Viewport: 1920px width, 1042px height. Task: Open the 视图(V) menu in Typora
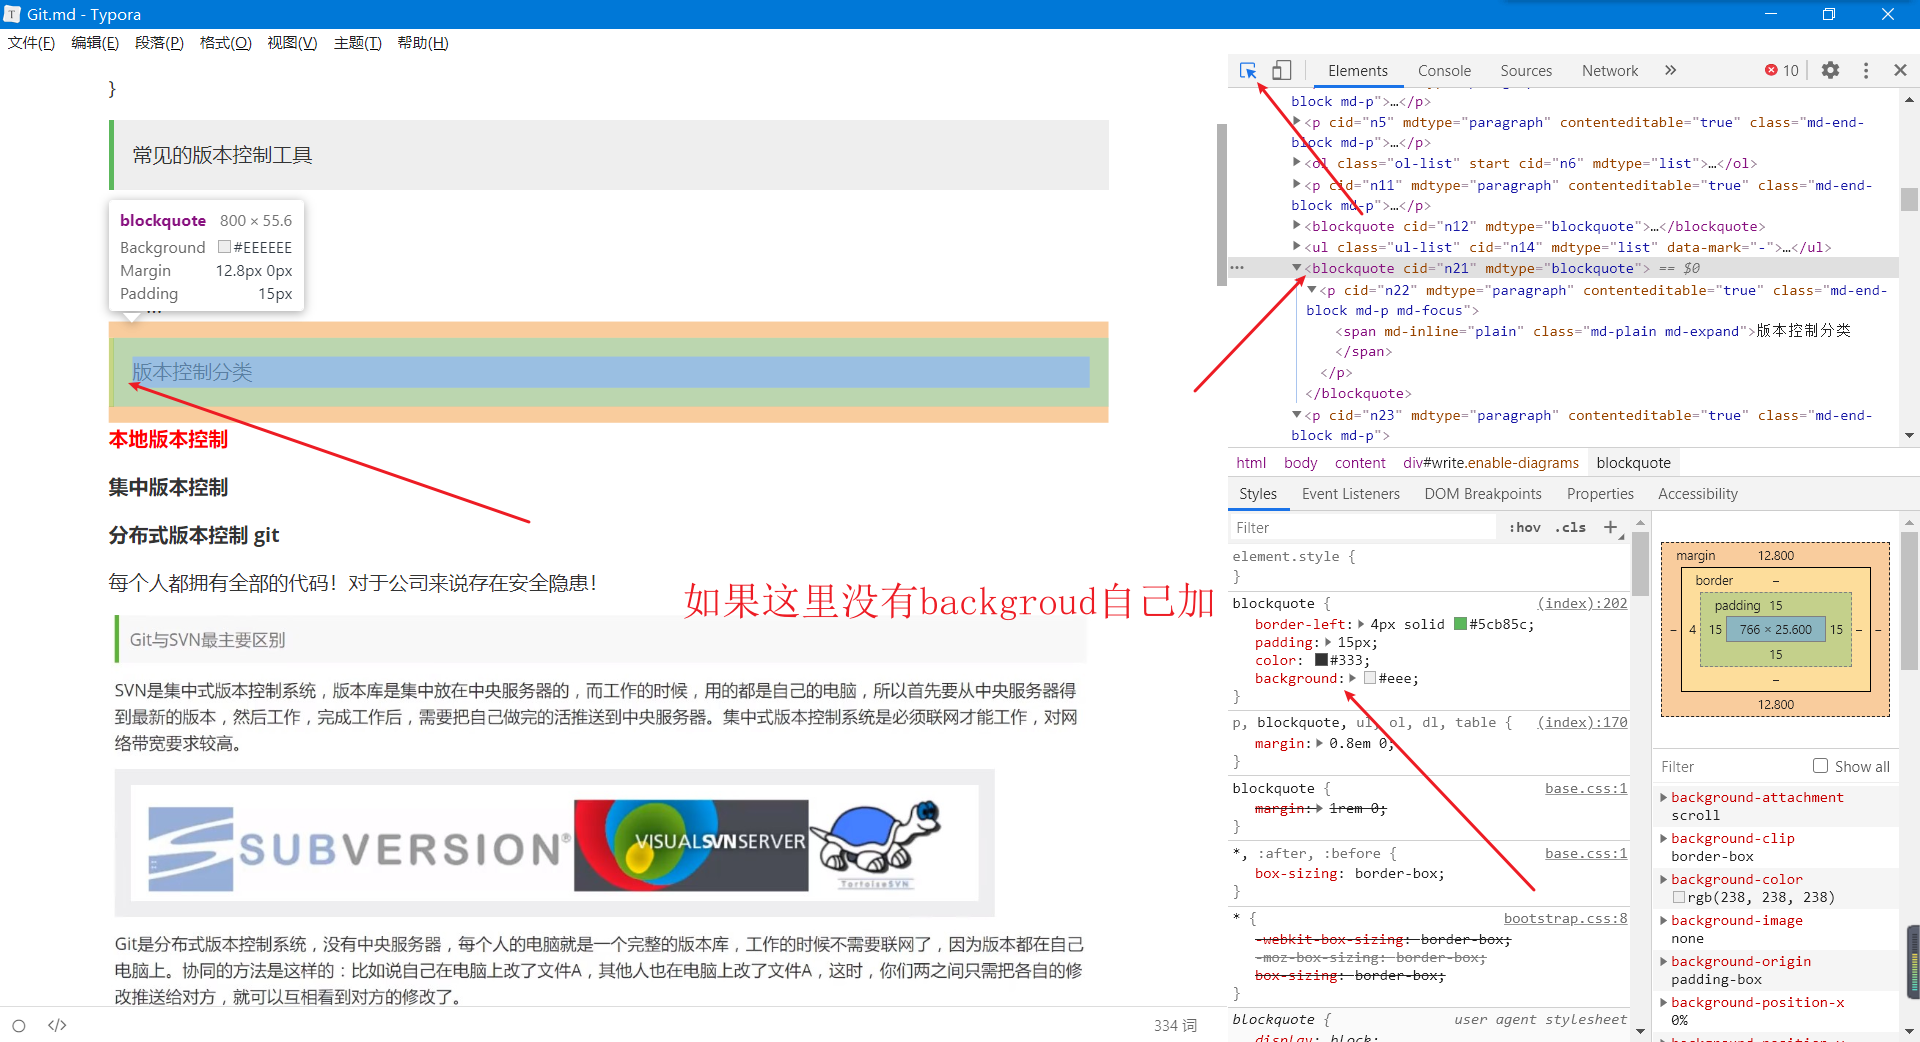tap(291, 42)
